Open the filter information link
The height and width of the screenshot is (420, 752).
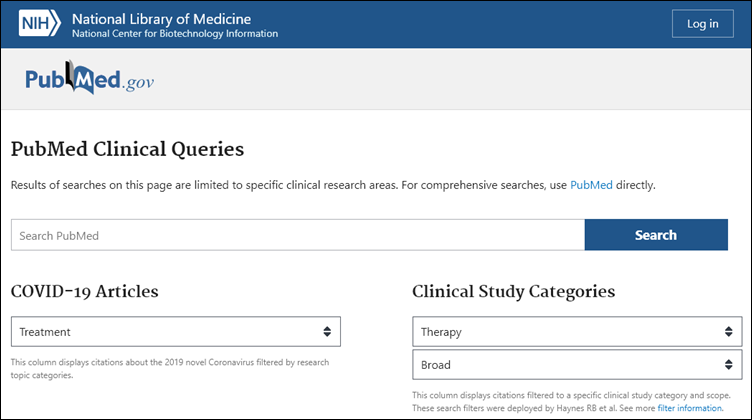(689, 408)
